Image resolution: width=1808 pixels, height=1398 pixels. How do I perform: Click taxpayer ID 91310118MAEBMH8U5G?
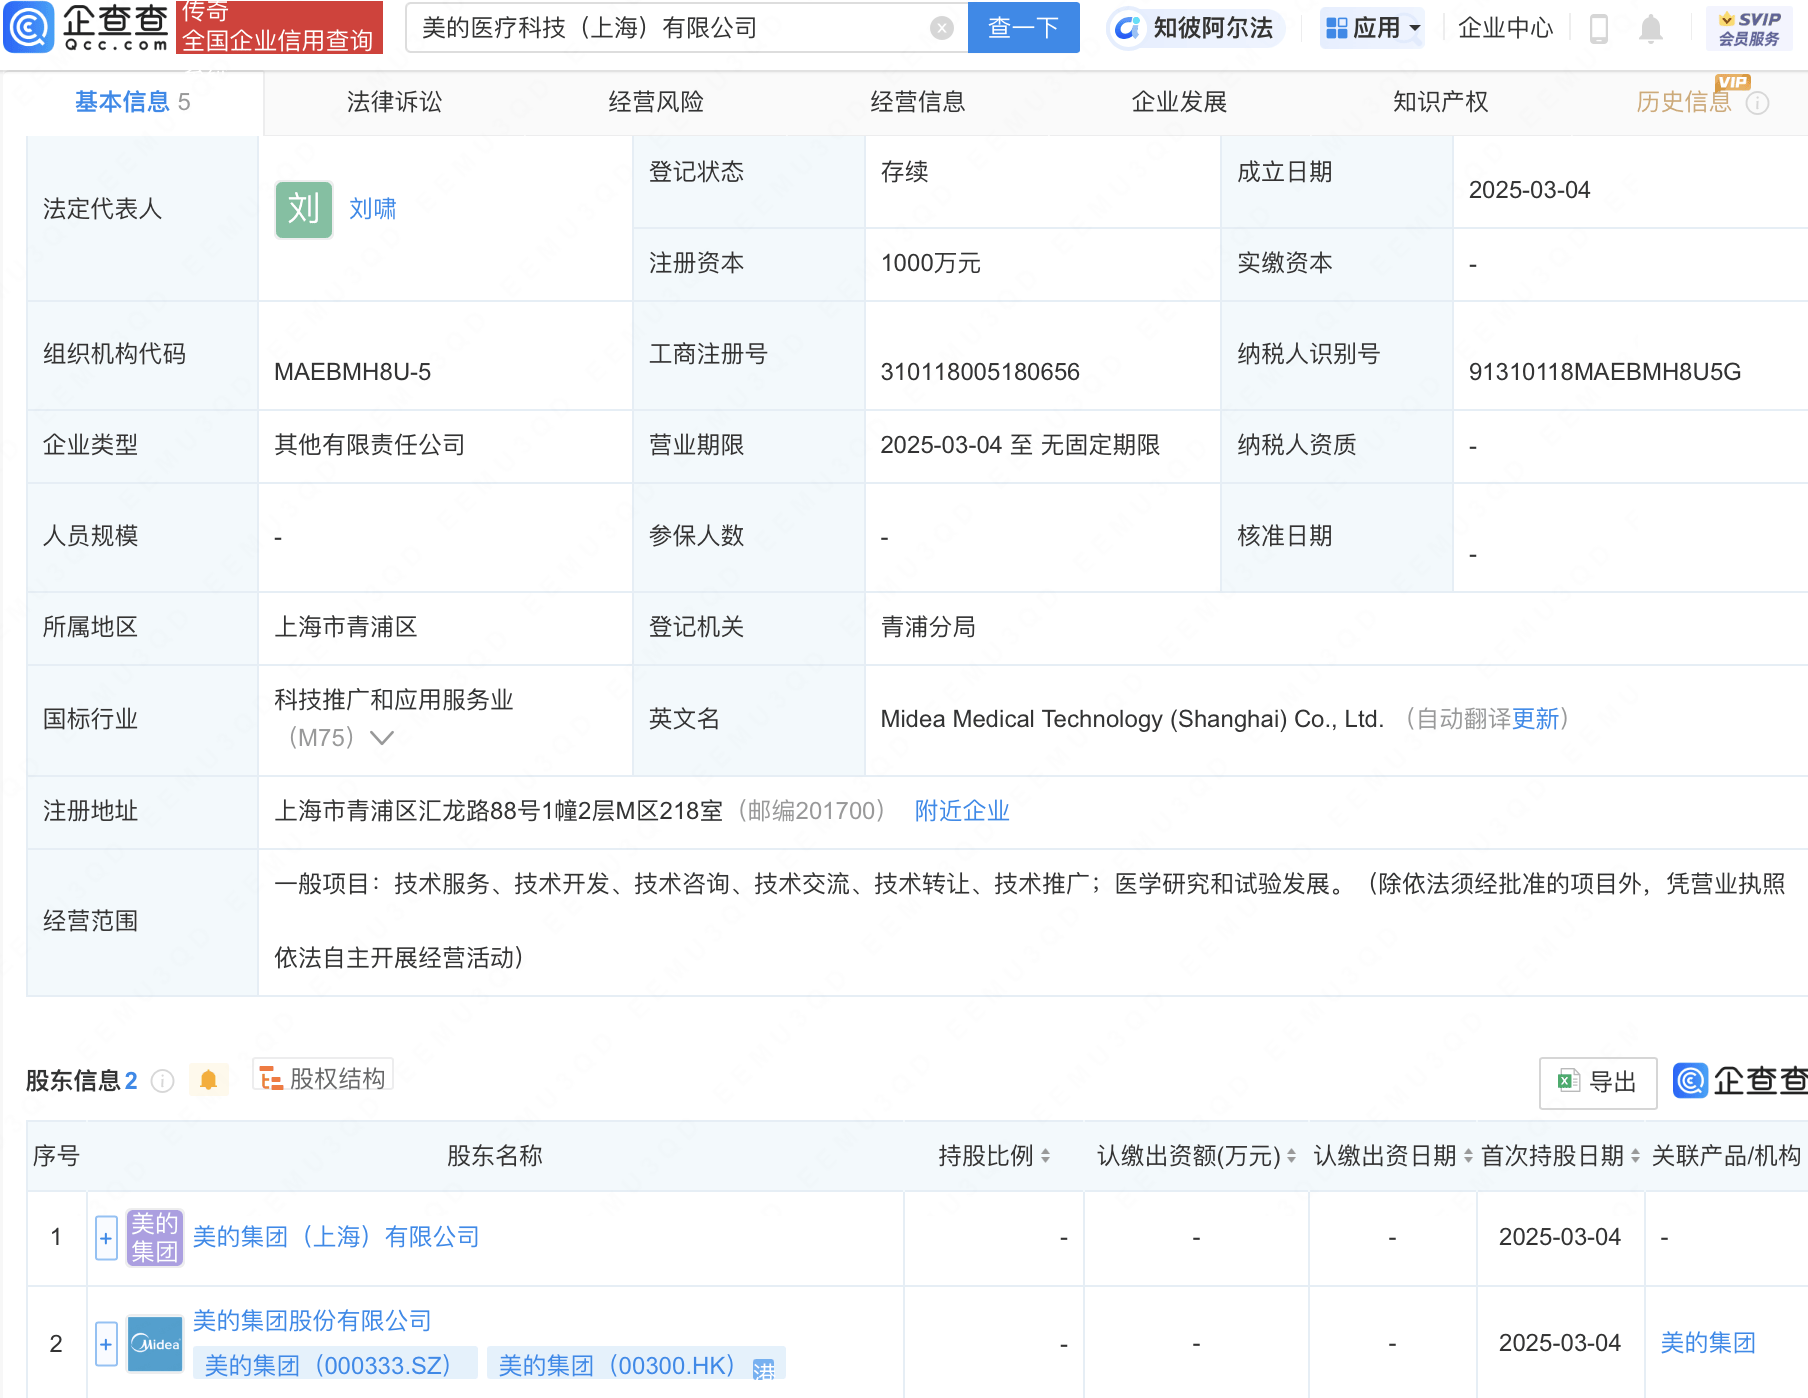click(x=1604, y=372)
